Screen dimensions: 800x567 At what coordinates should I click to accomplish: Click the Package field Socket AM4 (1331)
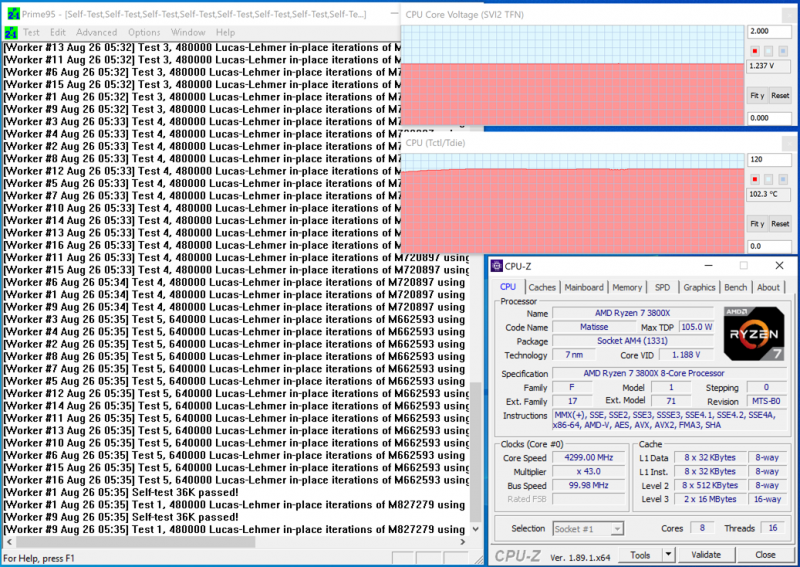(x=633, y=340)
